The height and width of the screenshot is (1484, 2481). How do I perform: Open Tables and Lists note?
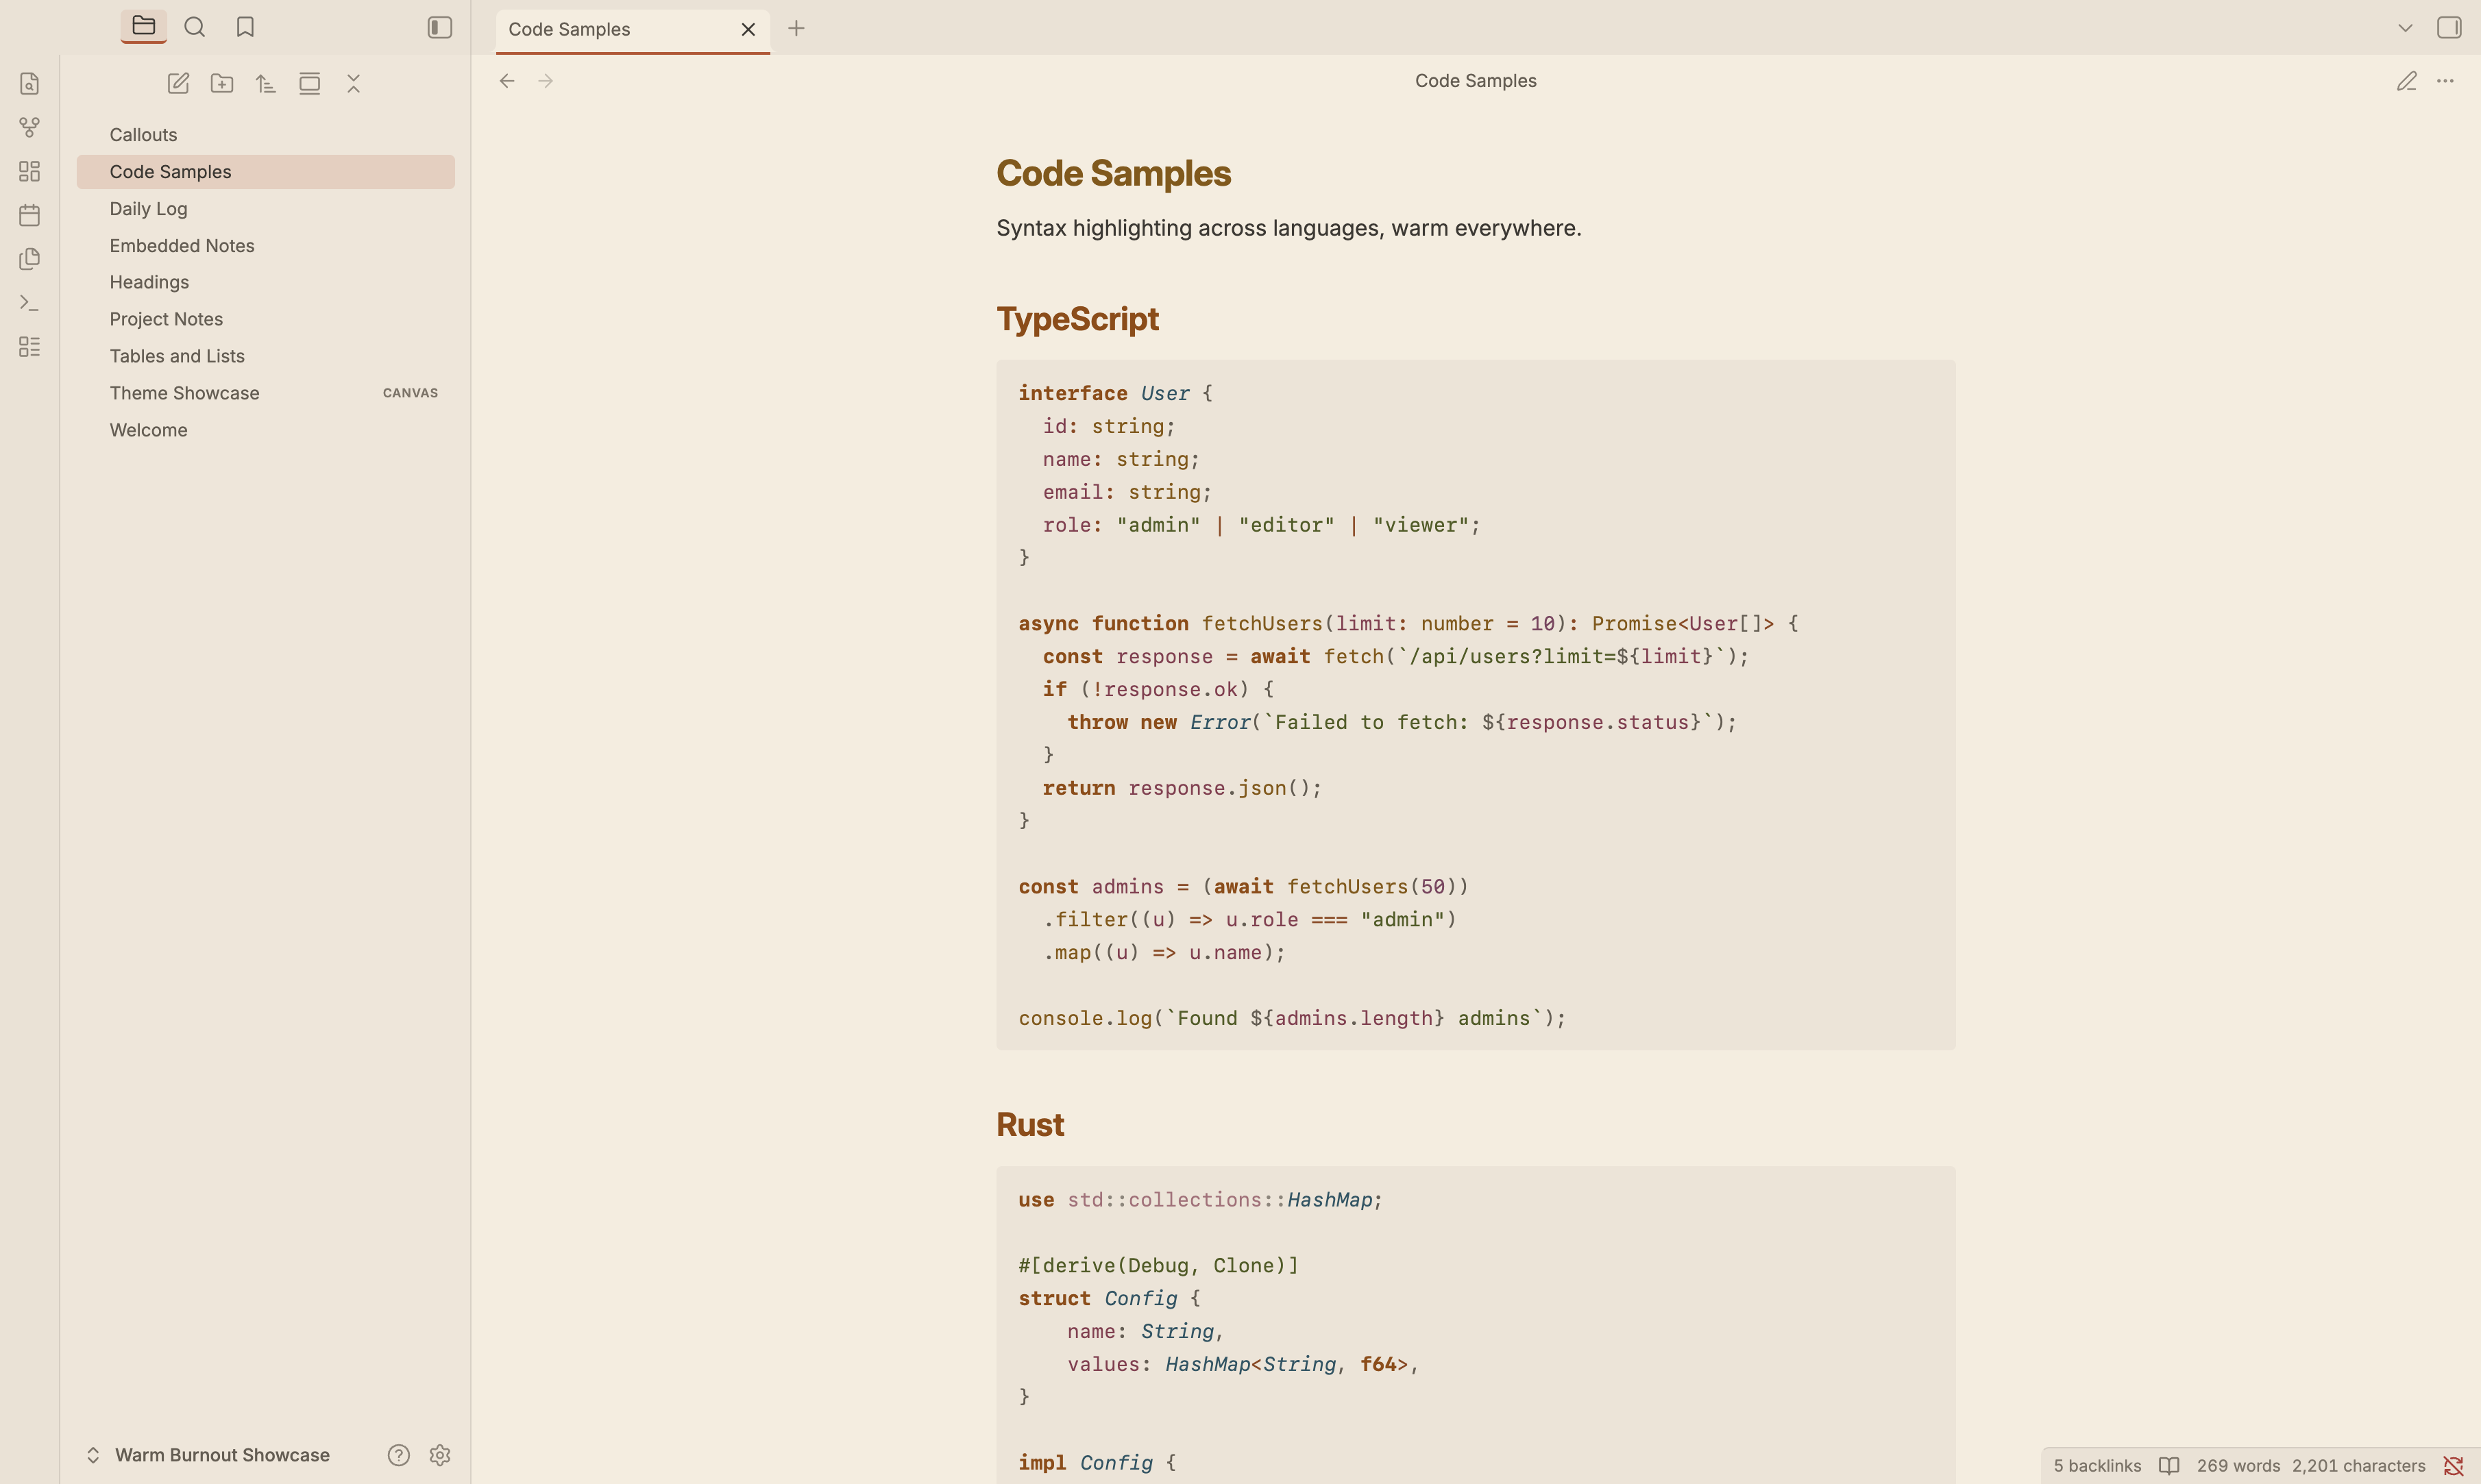click(265, 357)
